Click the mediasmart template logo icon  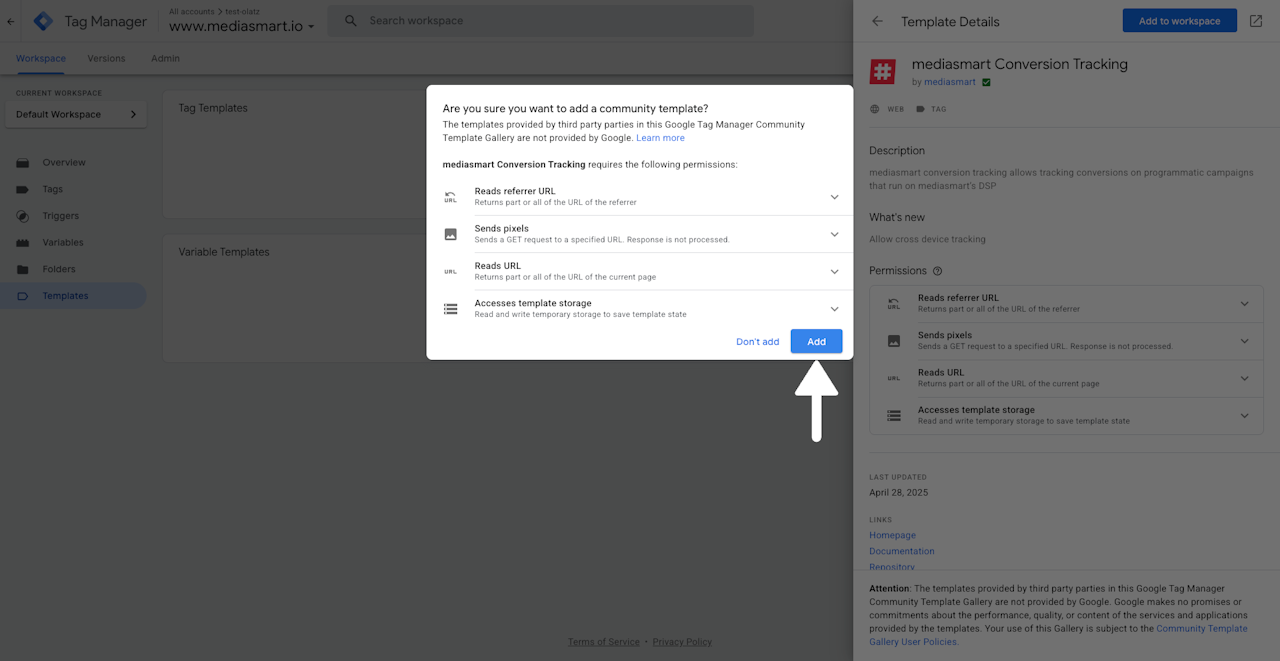point(882,71)
